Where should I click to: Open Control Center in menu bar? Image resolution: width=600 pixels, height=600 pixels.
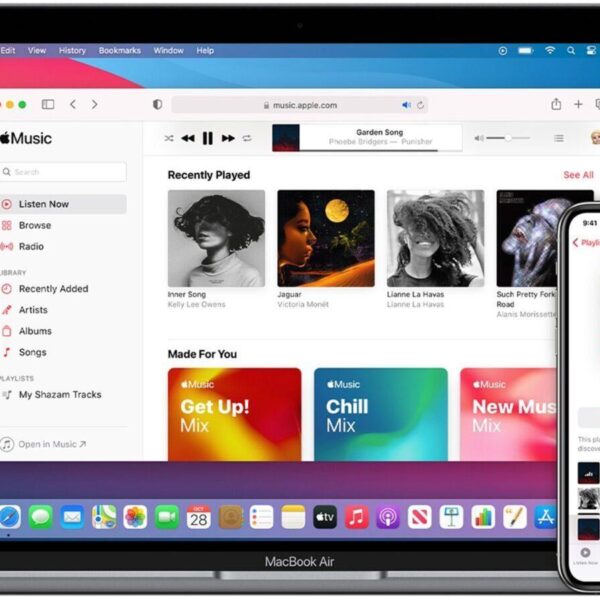(592, 51)
